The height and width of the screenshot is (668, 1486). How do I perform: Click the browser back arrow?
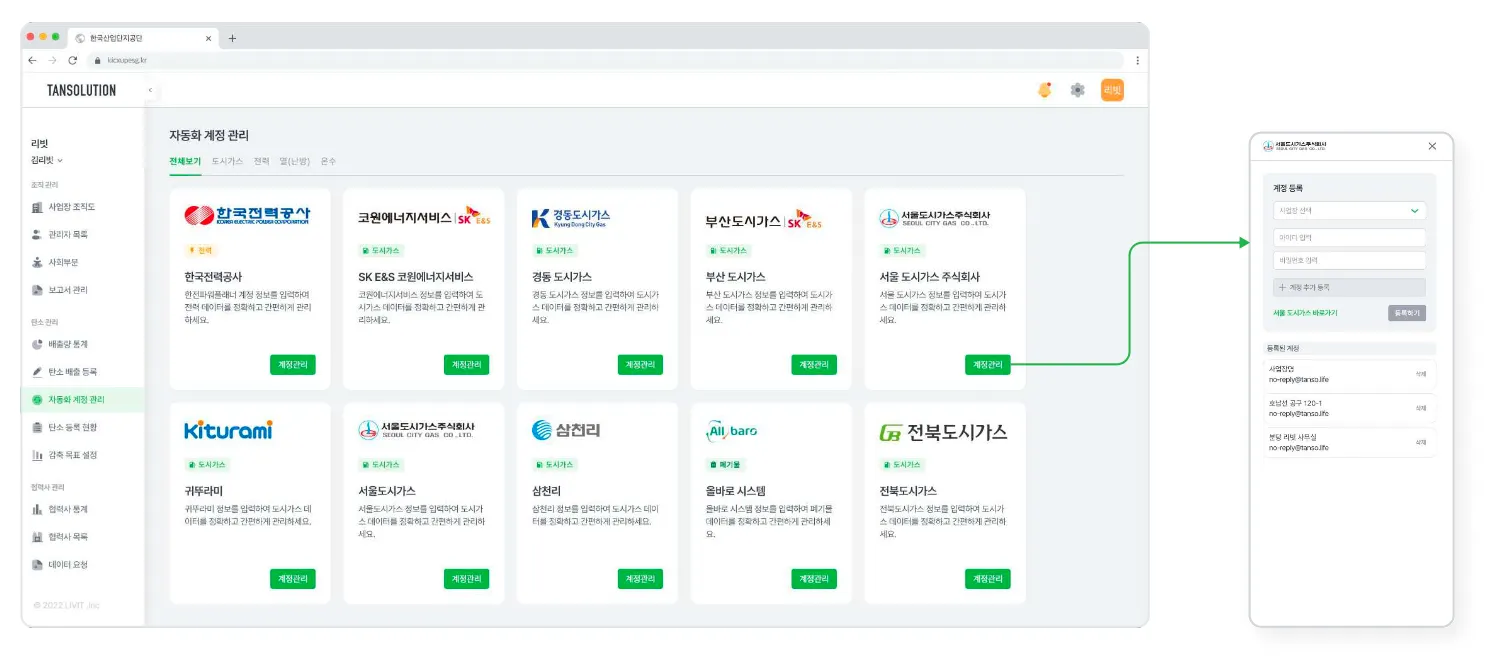(x=32, y=60)
